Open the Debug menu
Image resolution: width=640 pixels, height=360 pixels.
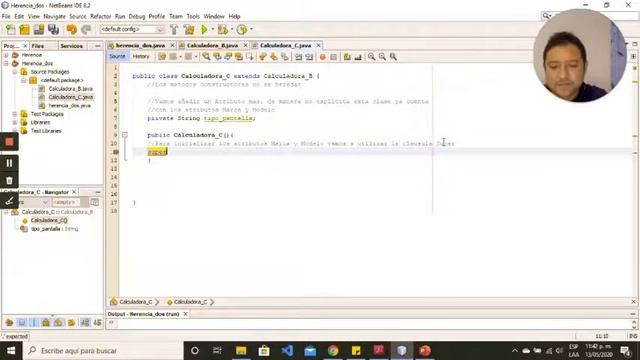click(x=137, y=16)
